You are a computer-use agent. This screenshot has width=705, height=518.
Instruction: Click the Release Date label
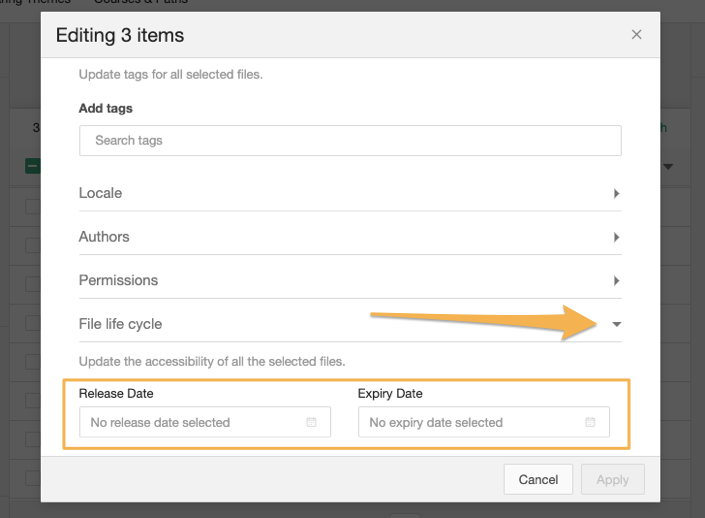pyautogui.click(x=116, y=393)
